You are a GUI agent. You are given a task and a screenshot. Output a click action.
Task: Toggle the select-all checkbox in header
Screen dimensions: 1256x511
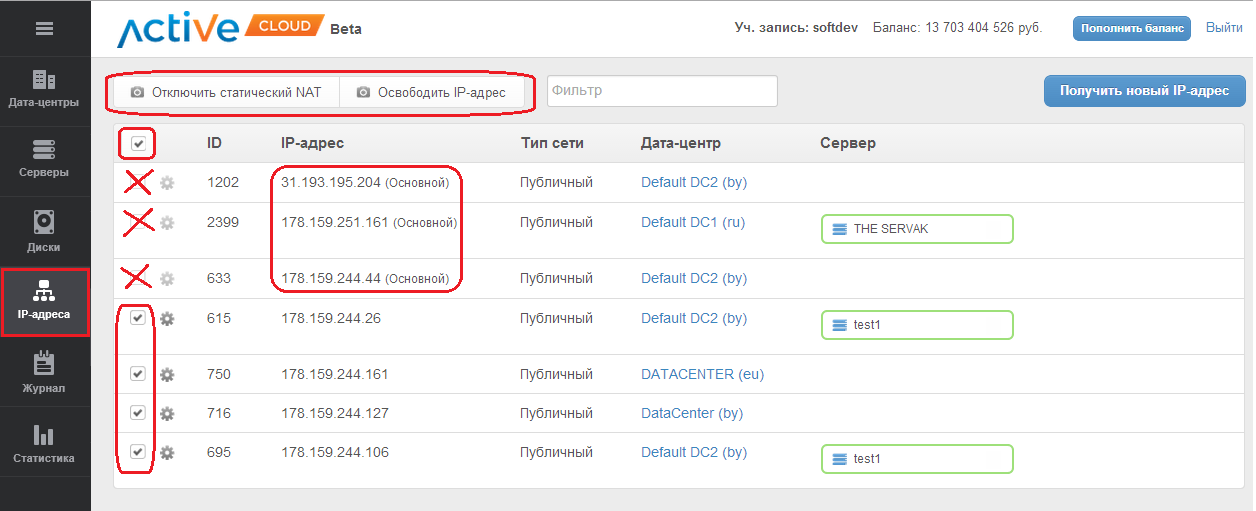[138, 144]
